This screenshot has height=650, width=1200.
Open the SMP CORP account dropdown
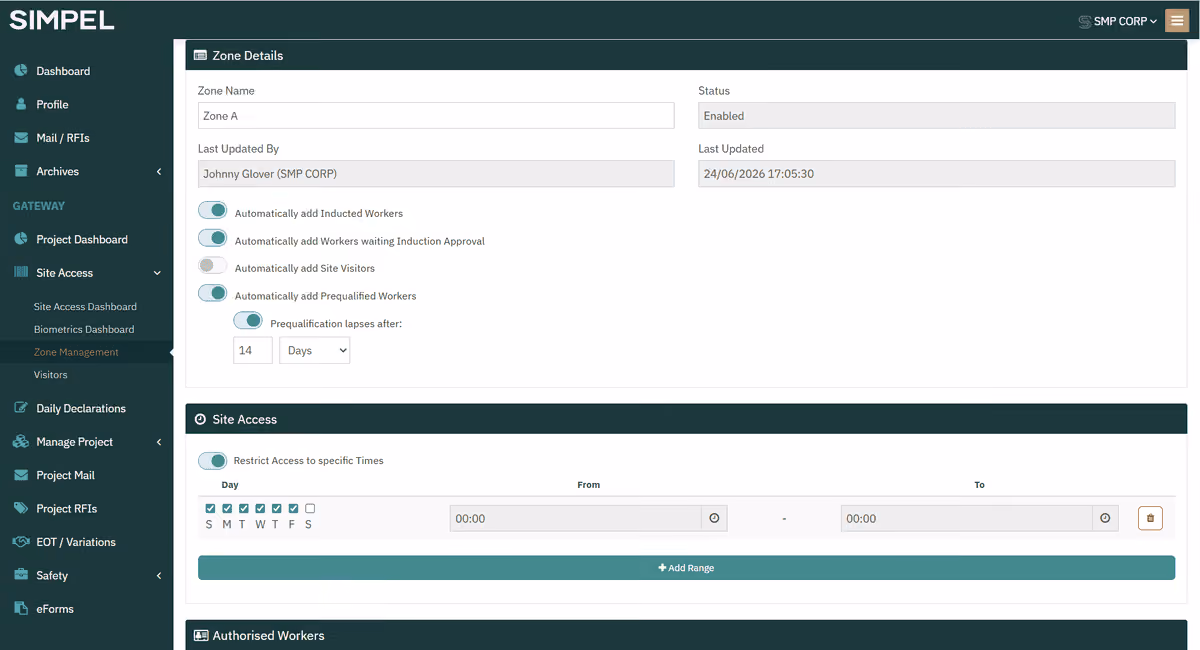[x=1125, y=21]
